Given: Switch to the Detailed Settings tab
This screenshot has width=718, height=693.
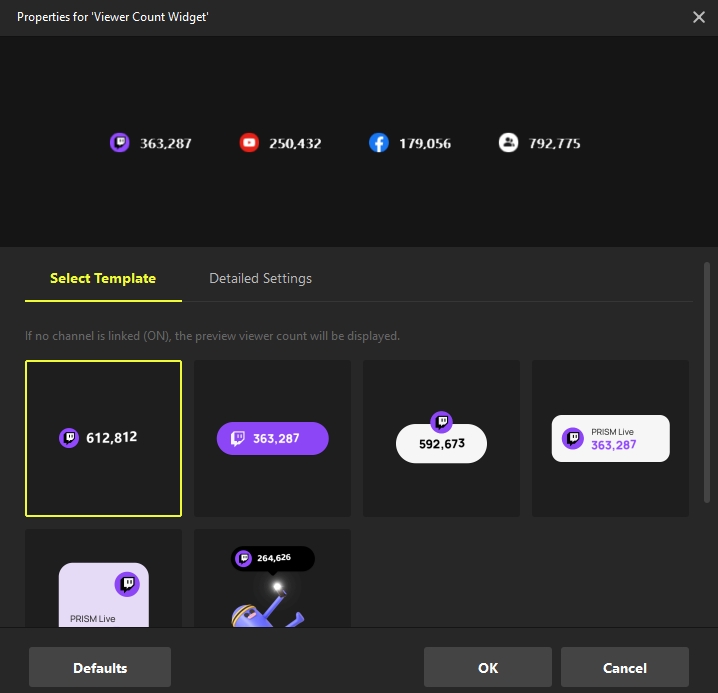Looking at the screenshot, I should point(260,279).
